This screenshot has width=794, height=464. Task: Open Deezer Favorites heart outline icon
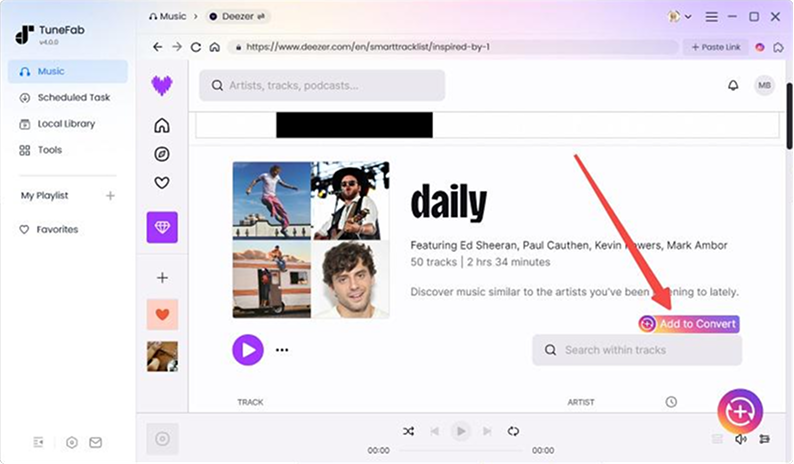point(162,182)
